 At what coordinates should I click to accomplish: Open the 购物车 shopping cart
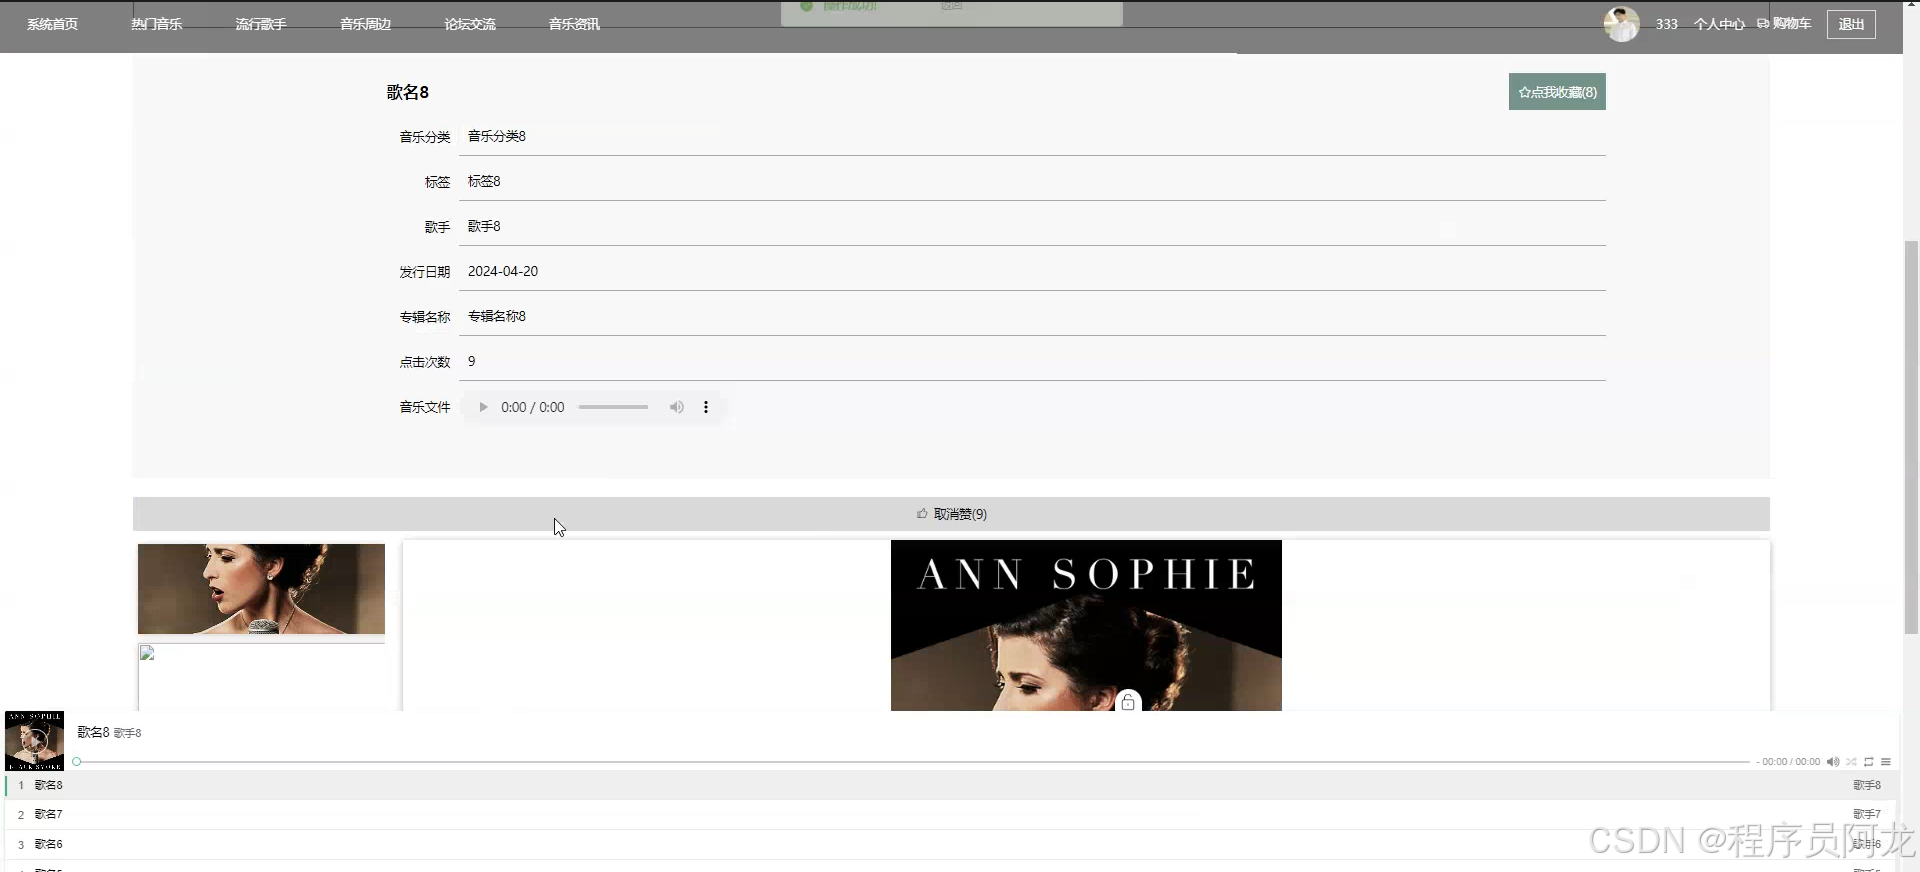(x=1784, y=24)
